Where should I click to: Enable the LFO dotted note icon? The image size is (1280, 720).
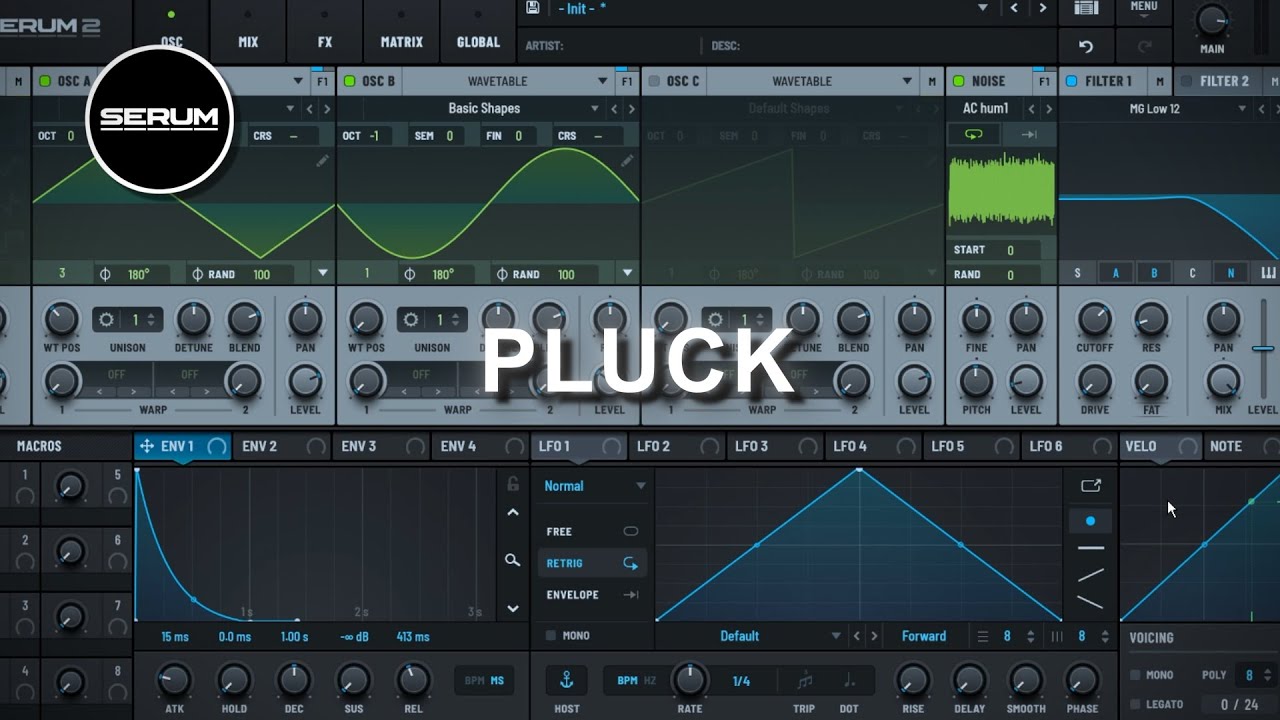[850, 681]
